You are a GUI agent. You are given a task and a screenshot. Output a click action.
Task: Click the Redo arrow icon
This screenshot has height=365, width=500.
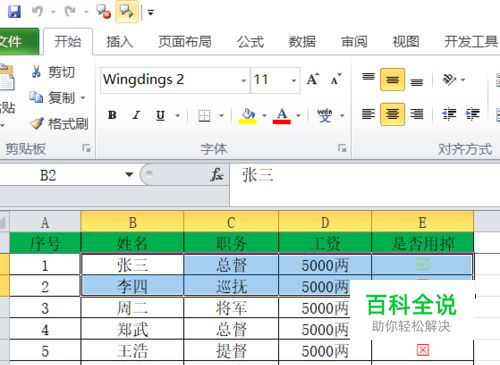pyautogui.click(x=70, y=12)
